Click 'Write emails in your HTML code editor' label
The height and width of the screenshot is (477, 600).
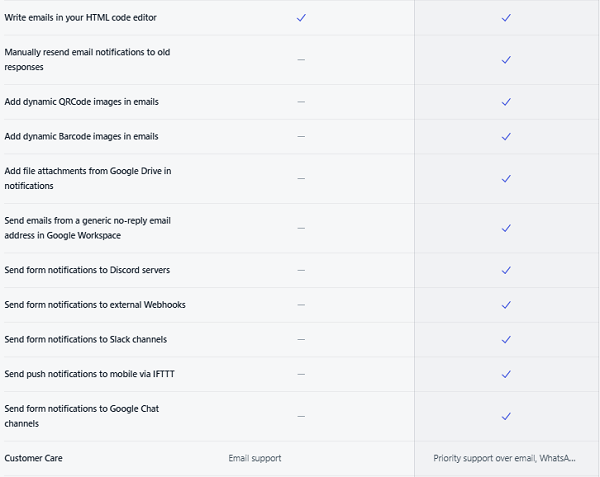click(x=80, y=18)
